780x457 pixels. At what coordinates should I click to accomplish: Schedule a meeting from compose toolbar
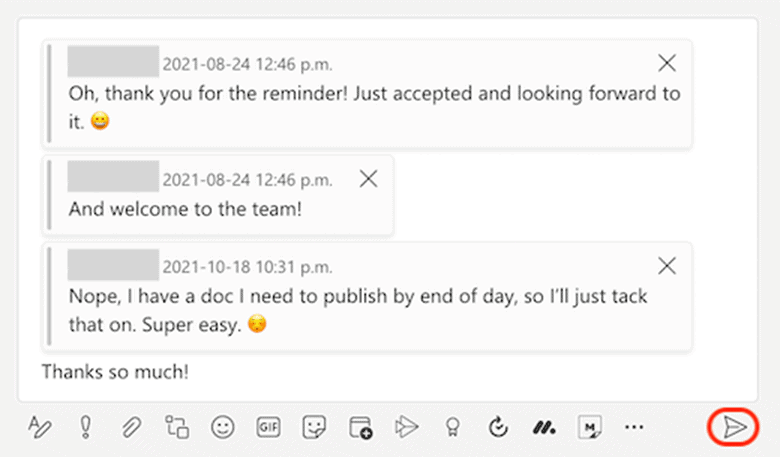(x=361, y=427)
